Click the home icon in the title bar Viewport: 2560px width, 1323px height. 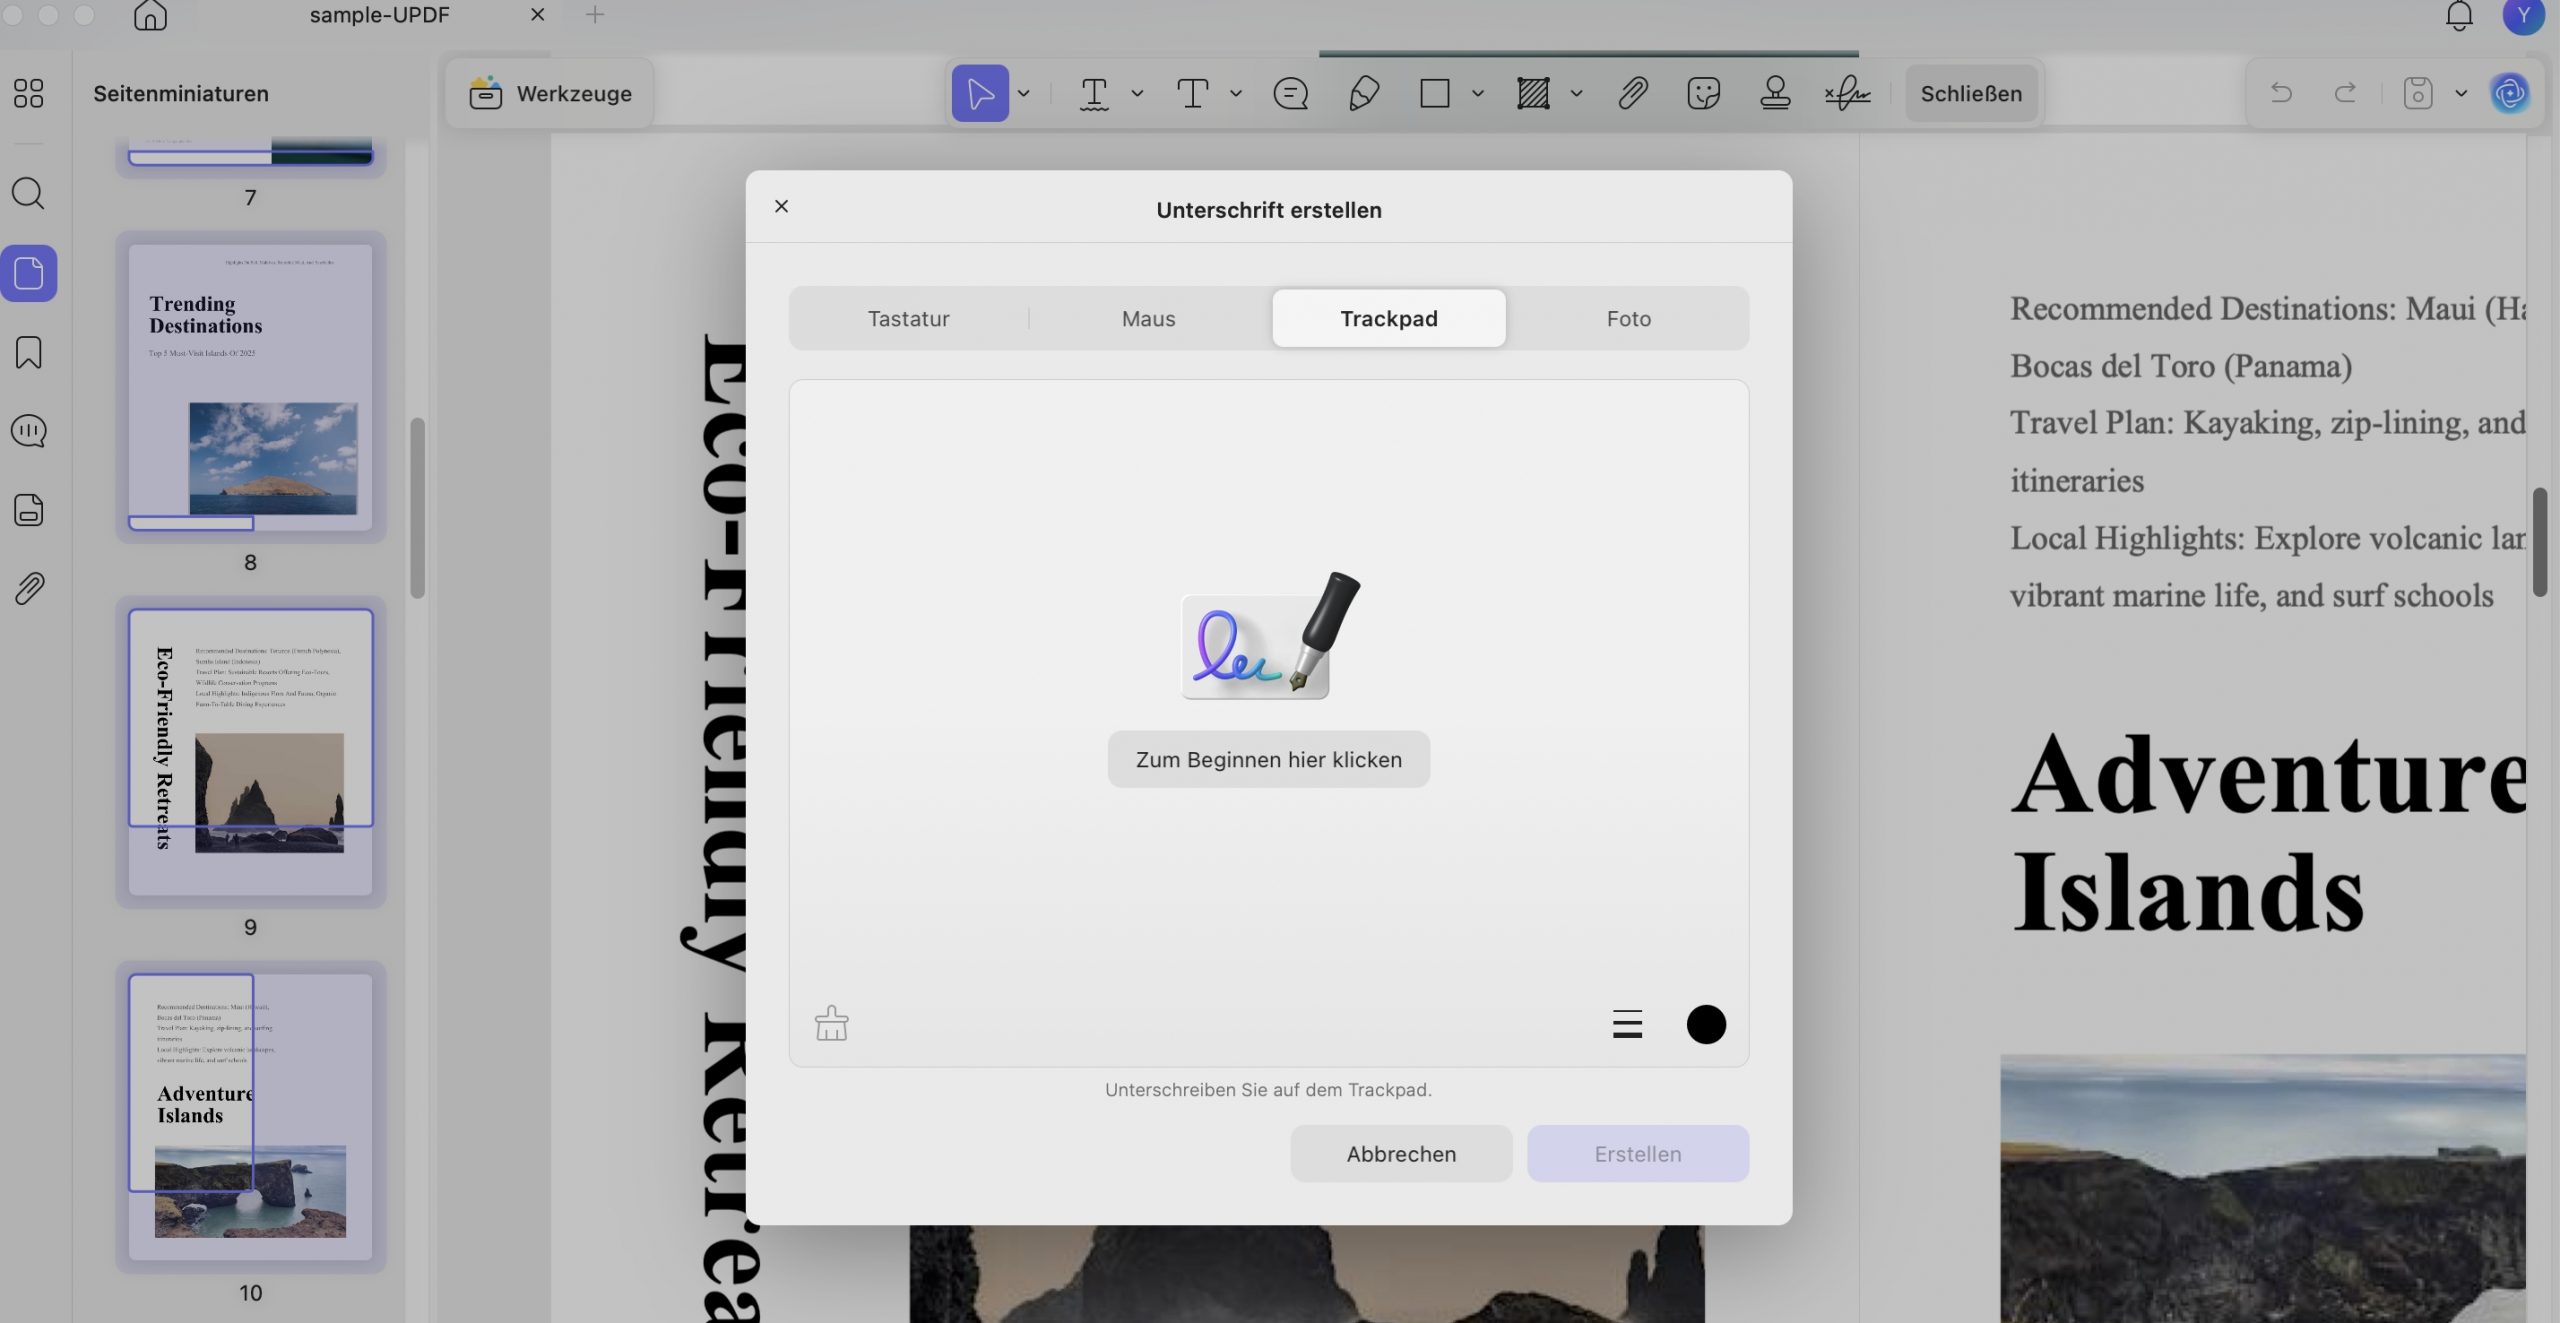150,15
